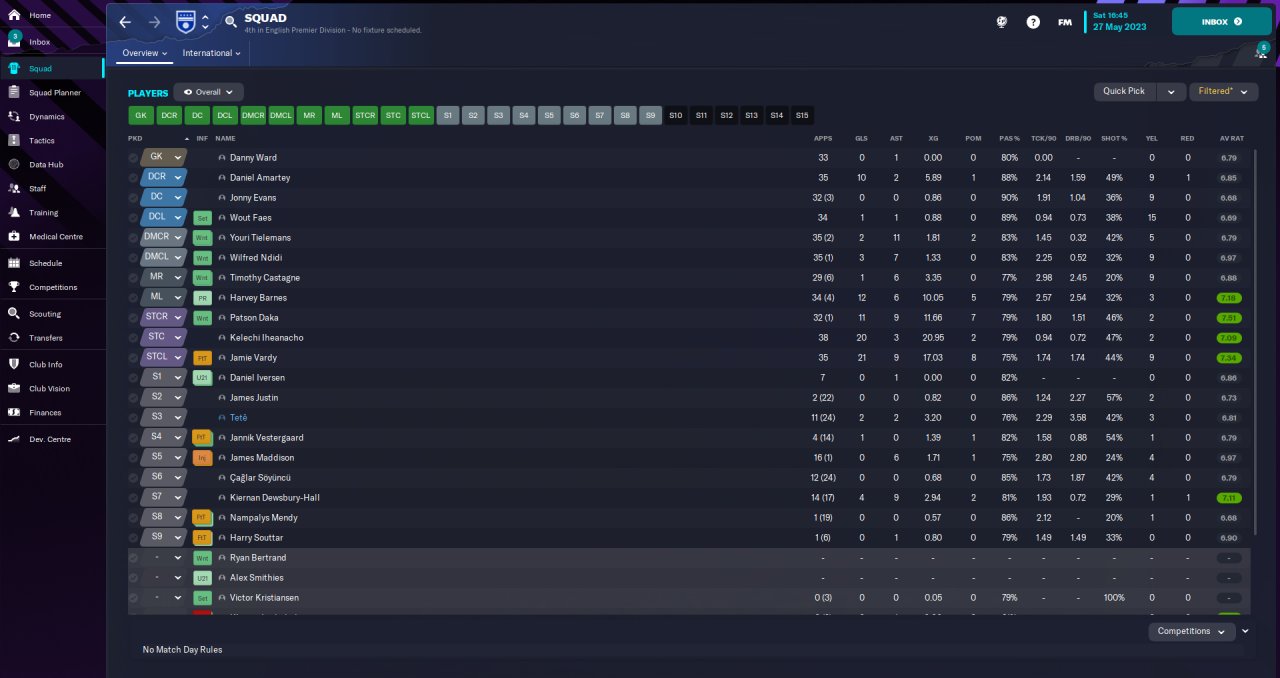Toggle selection circle for James Justin
This screenshot has width=1280, height=678.
click(x=133, y=398)
